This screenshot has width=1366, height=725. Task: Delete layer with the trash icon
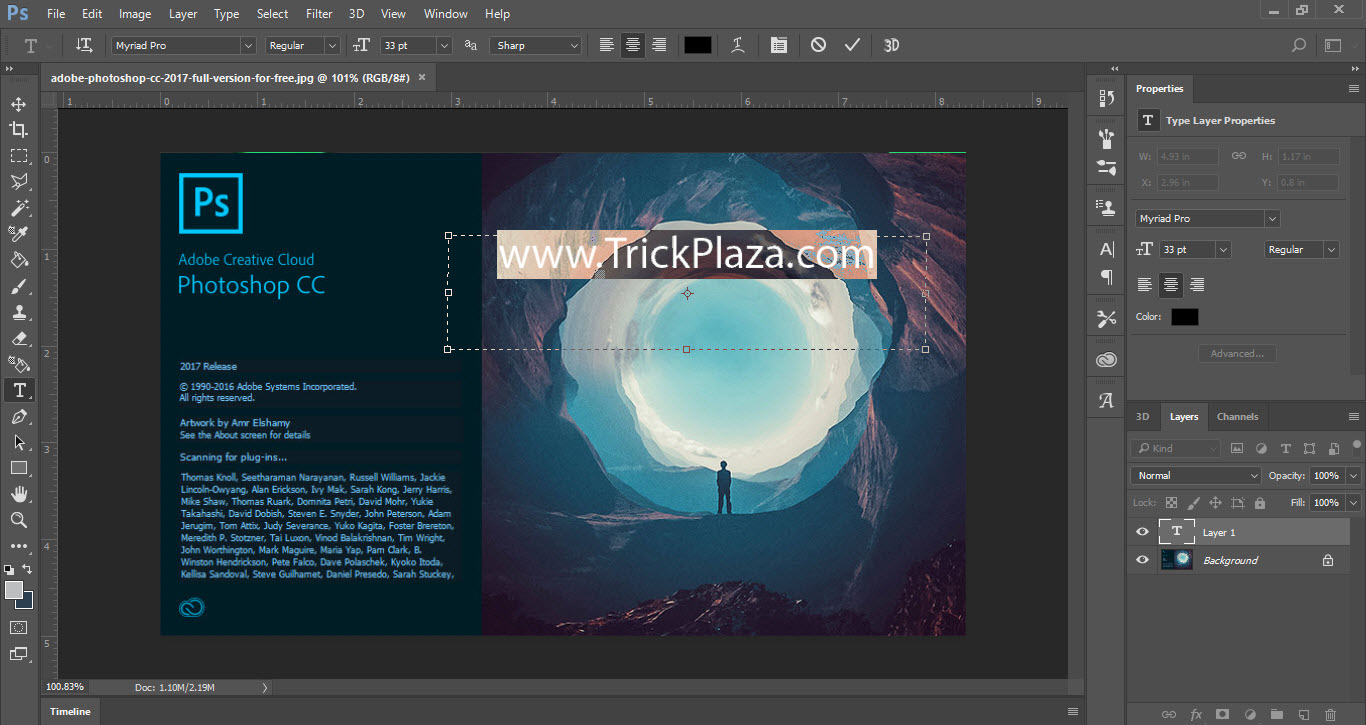(1329, 714)
